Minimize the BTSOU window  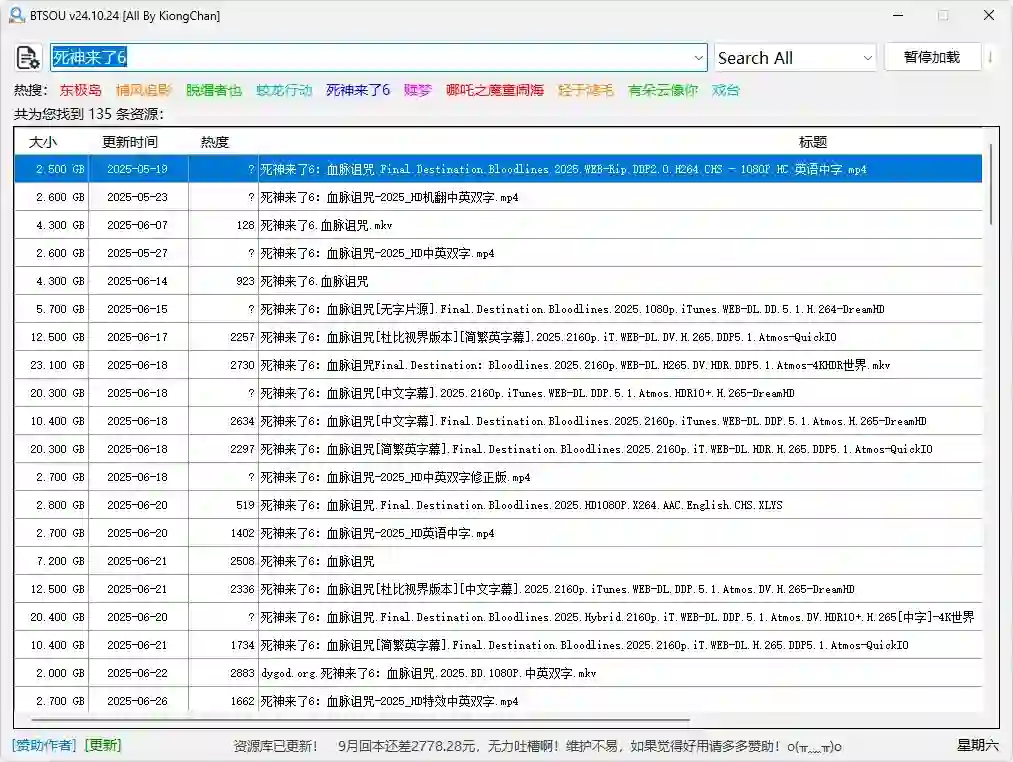[x=898, y=15]
